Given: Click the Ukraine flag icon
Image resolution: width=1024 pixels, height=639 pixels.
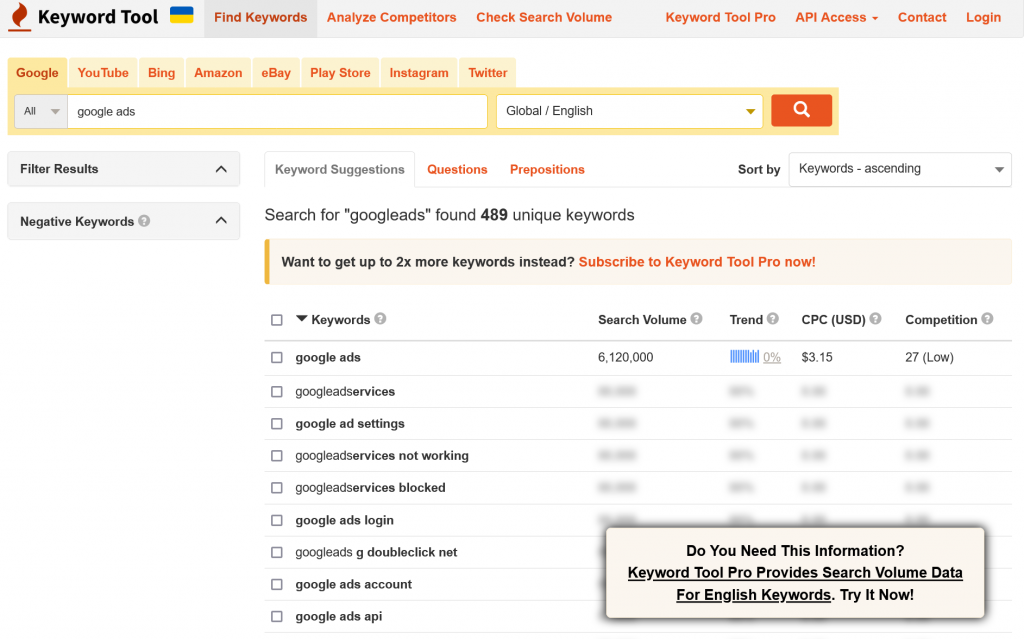Looking at the screenshot, I should click(182, 15).
